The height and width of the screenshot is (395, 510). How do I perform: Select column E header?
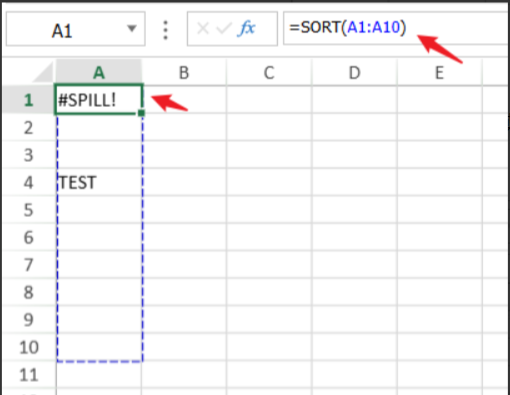[440, 72]
